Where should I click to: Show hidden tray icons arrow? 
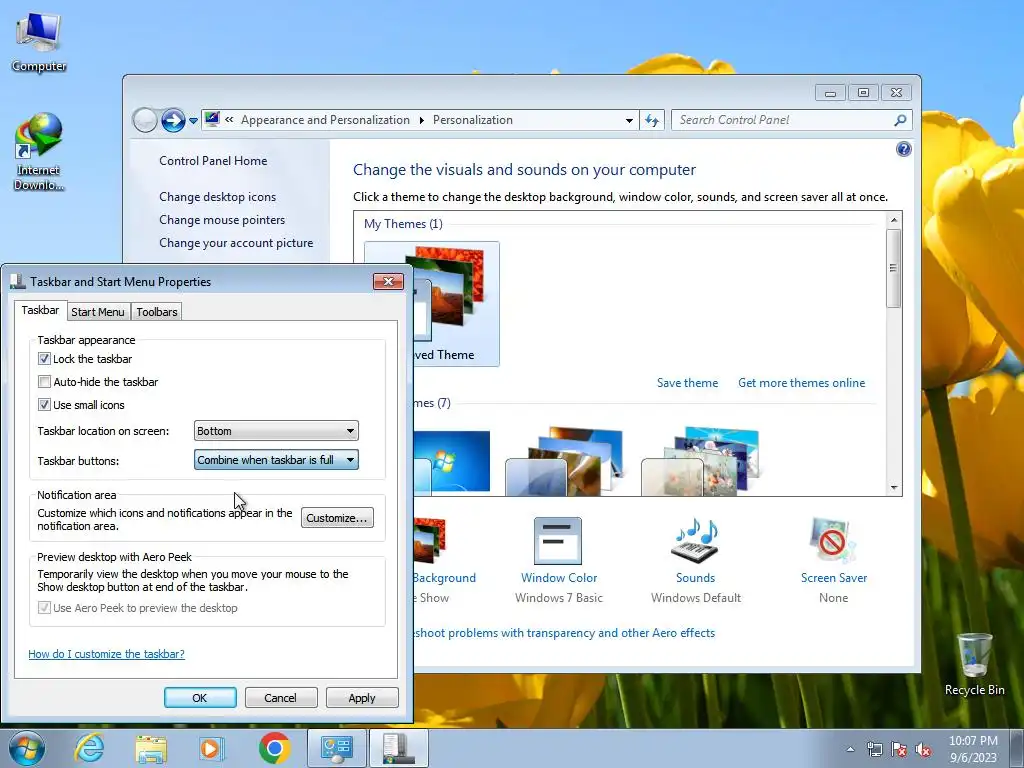[x=850, y=749]
